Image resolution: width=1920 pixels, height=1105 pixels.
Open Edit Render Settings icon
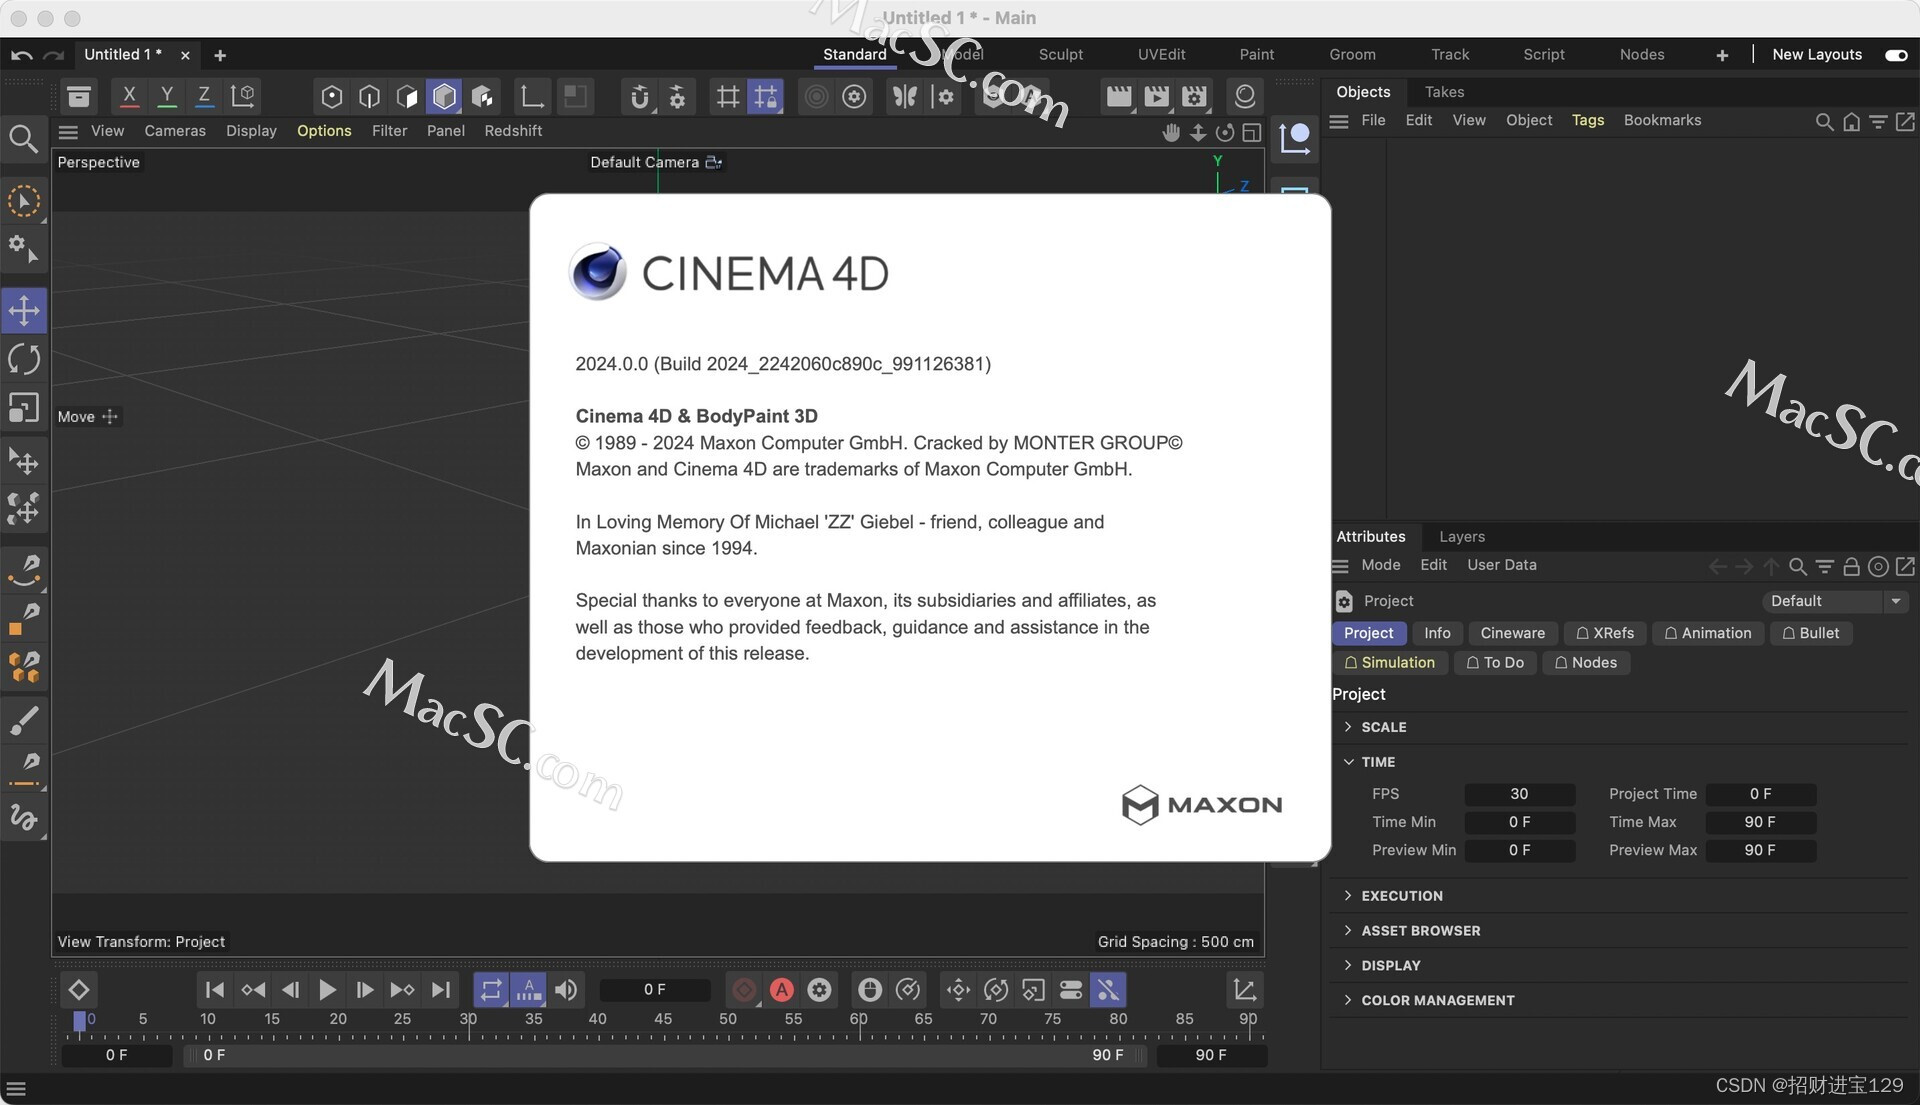point(1195,97)
